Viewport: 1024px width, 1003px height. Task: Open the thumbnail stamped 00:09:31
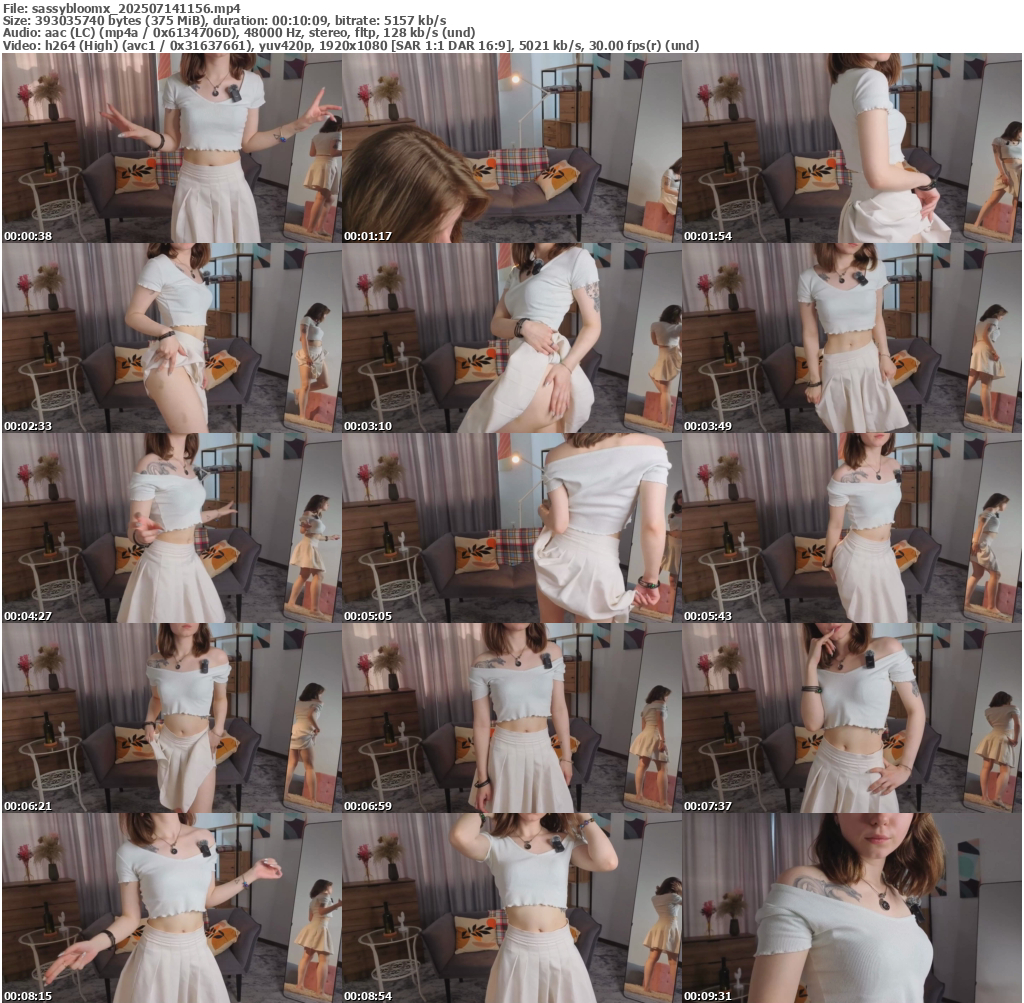point(852,908)
